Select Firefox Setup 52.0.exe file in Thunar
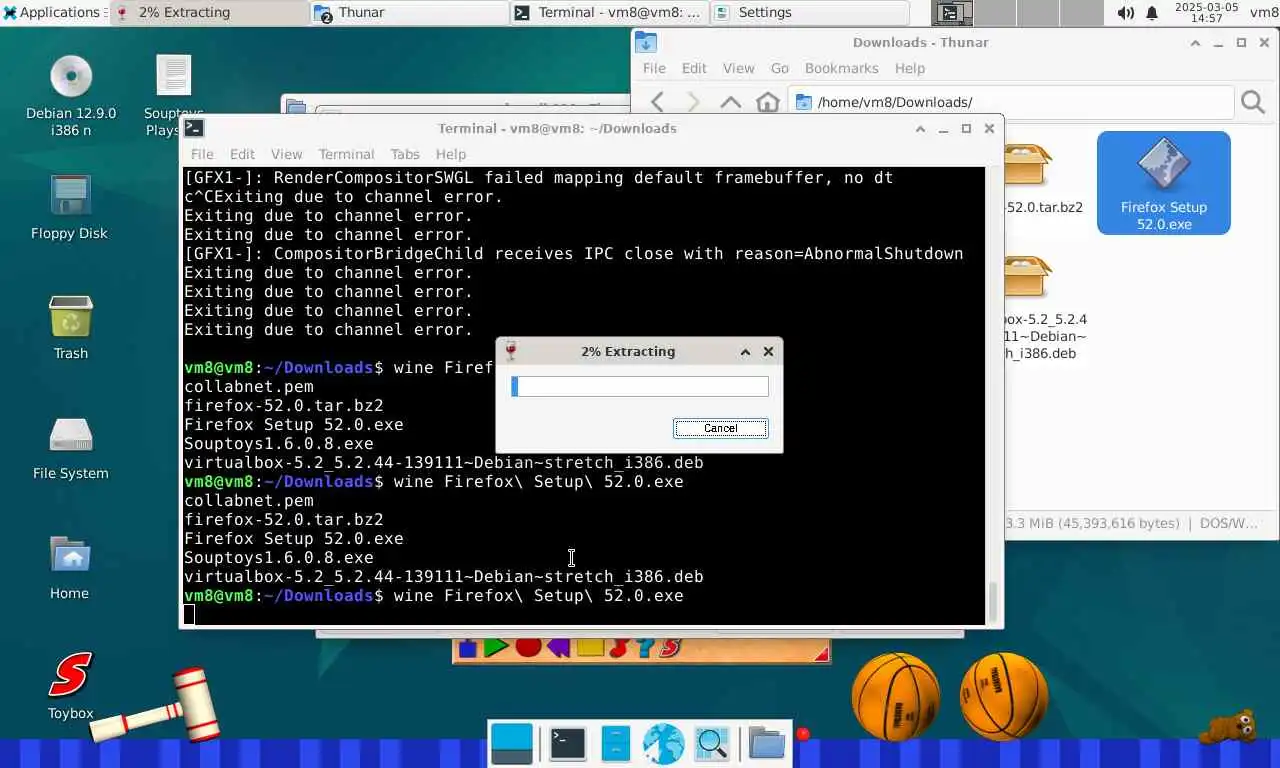Viewport: 1280px width, 768px height. point(1164,183)
